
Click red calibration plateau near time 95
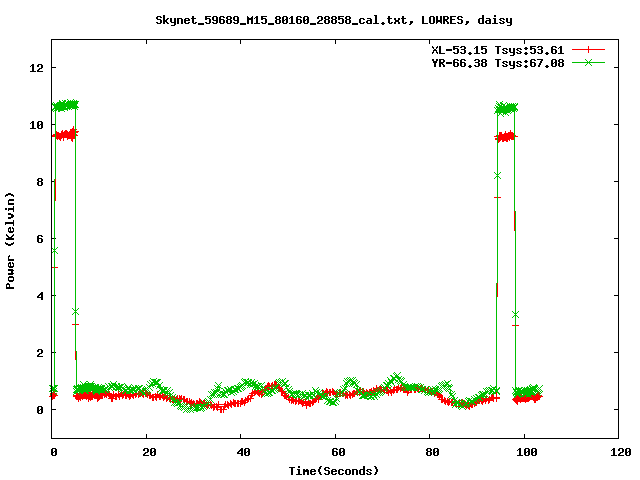(506, 137)
